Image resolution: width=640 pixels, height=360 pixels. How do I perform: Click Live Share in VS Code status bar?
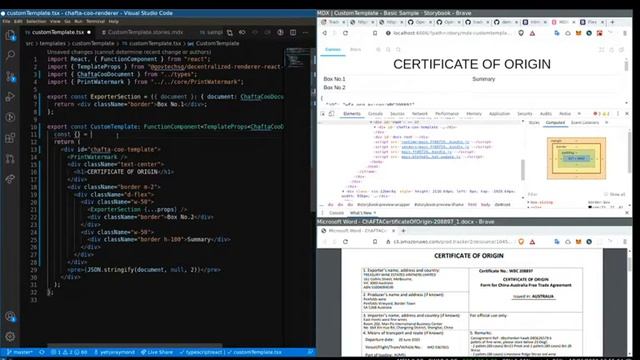point(157,352)
